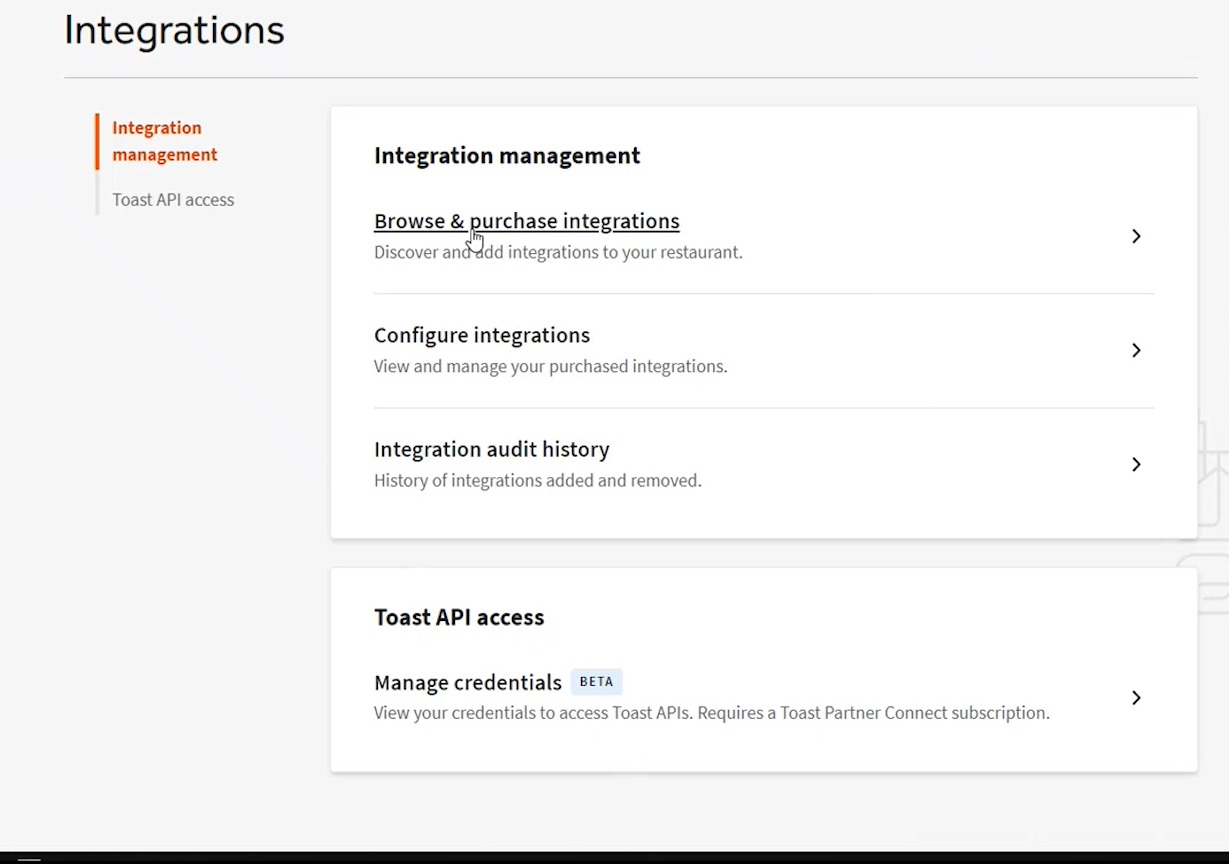
Task: View Integration audit history
Action: 491,449
